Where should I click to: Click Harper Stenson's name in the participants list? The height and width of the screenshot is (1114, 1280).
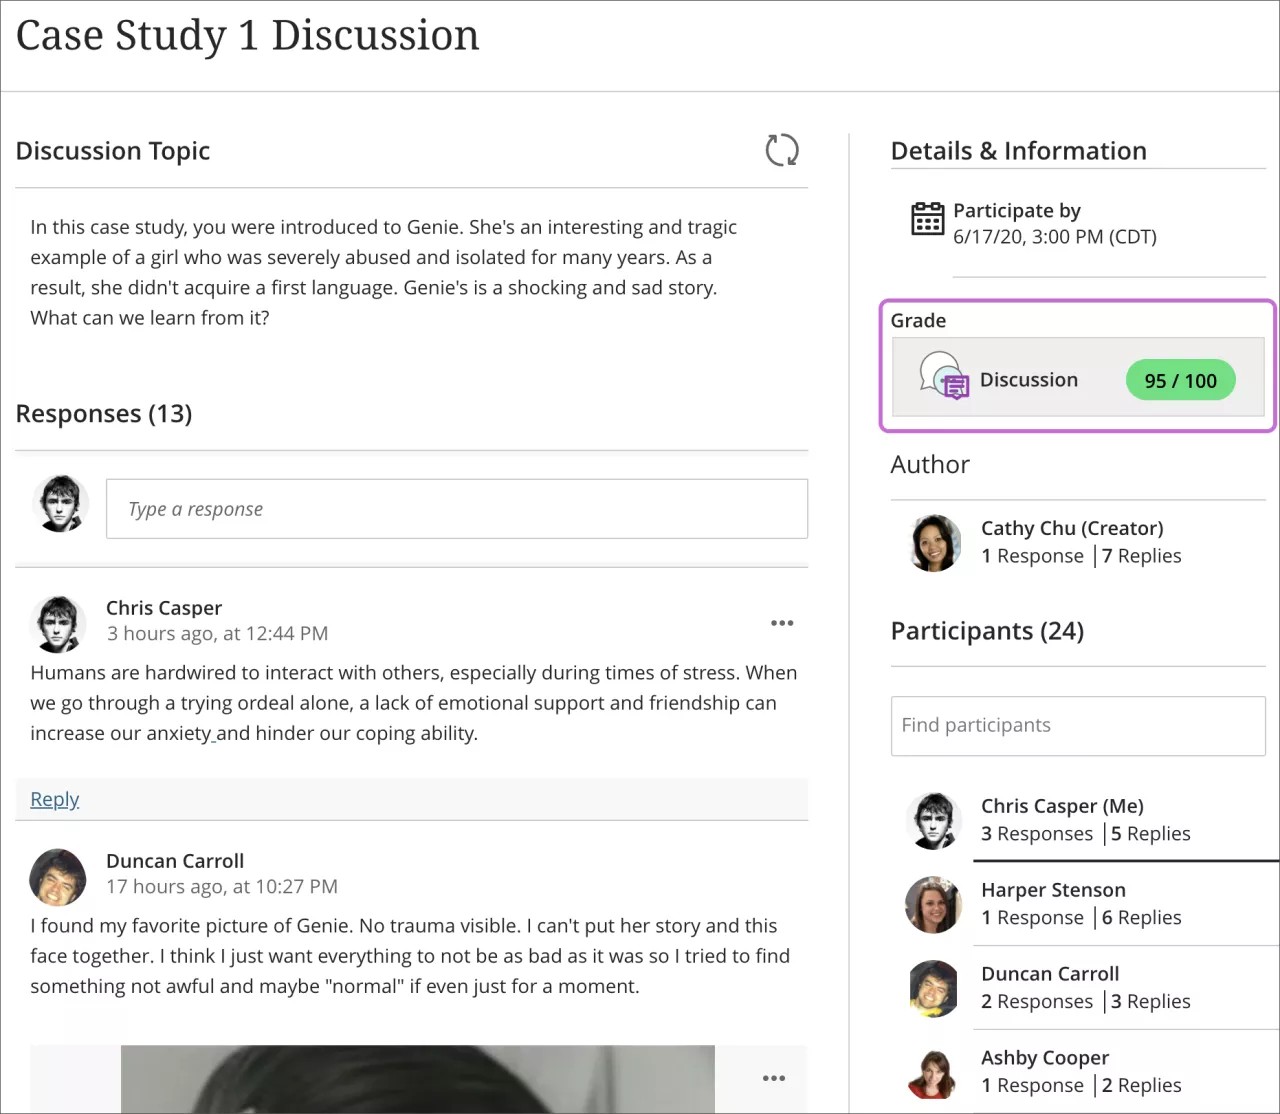coord(1052,889)
